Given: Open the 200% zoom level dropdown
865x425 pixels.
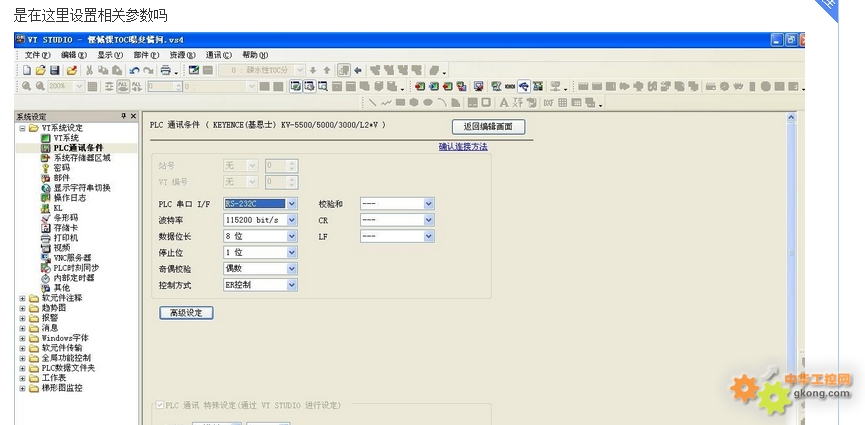Looking at the screenshot, I should point(79,86).
